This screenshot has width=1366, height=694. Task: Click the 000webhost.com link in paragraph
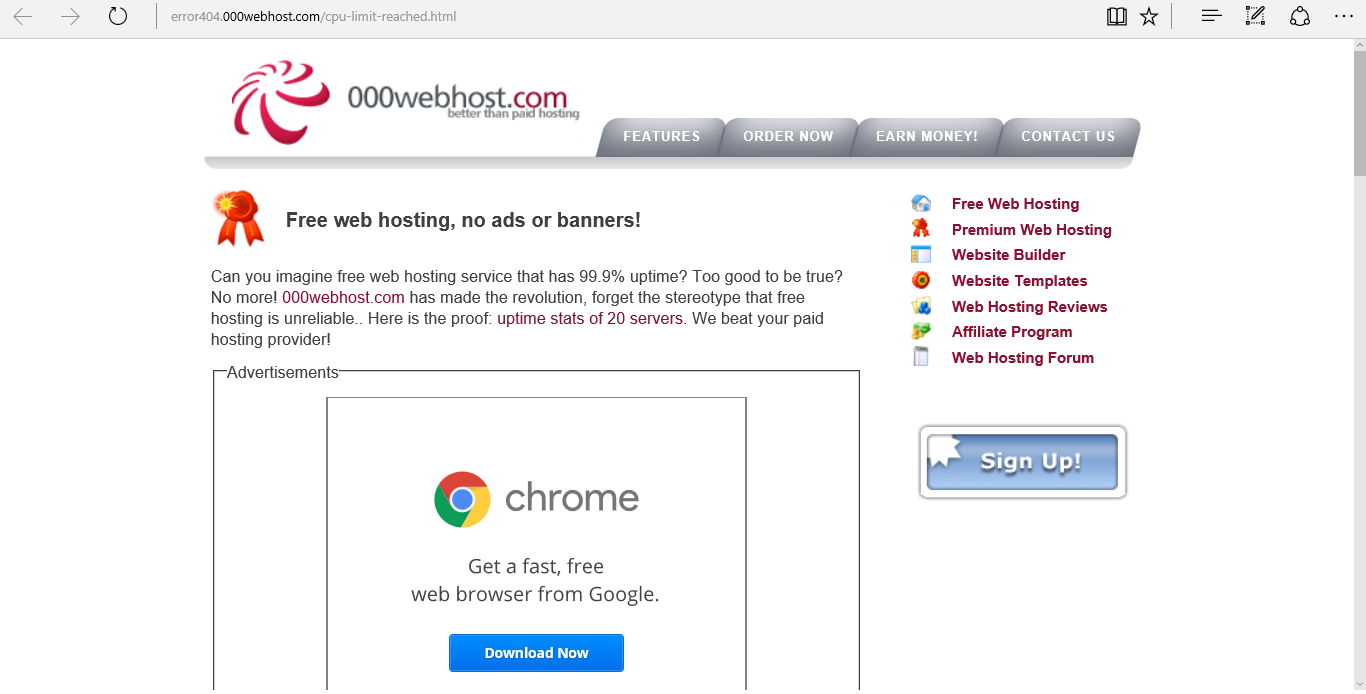coord(343,298)
